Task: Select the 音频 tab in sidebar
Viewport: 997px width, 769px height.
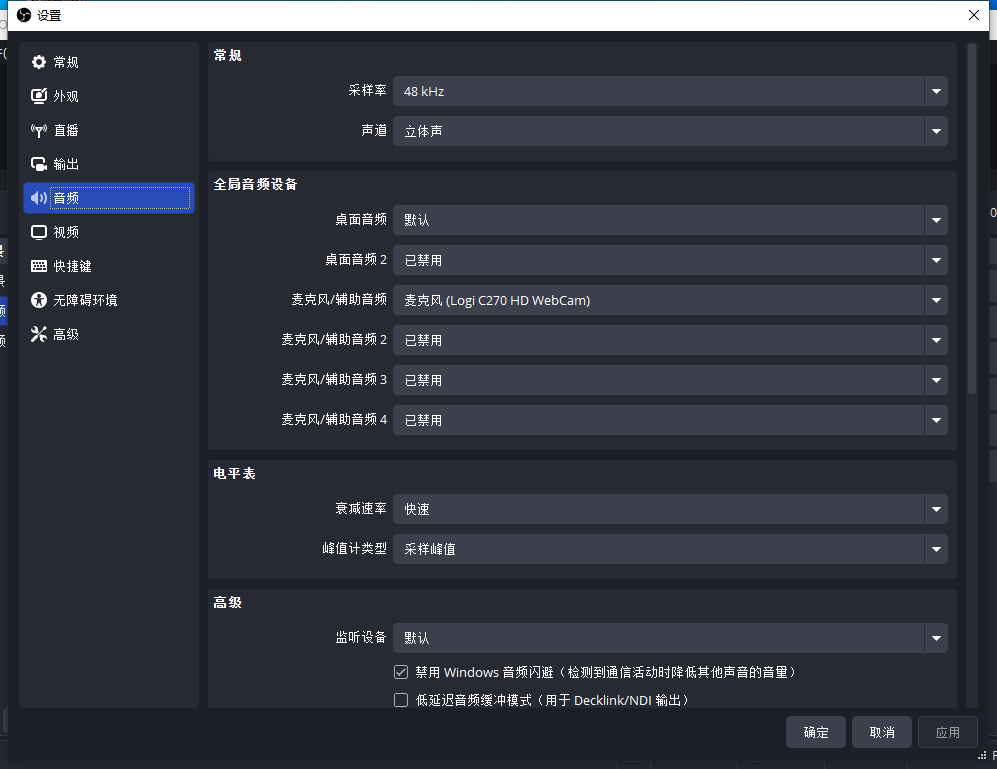Action: 108,198
